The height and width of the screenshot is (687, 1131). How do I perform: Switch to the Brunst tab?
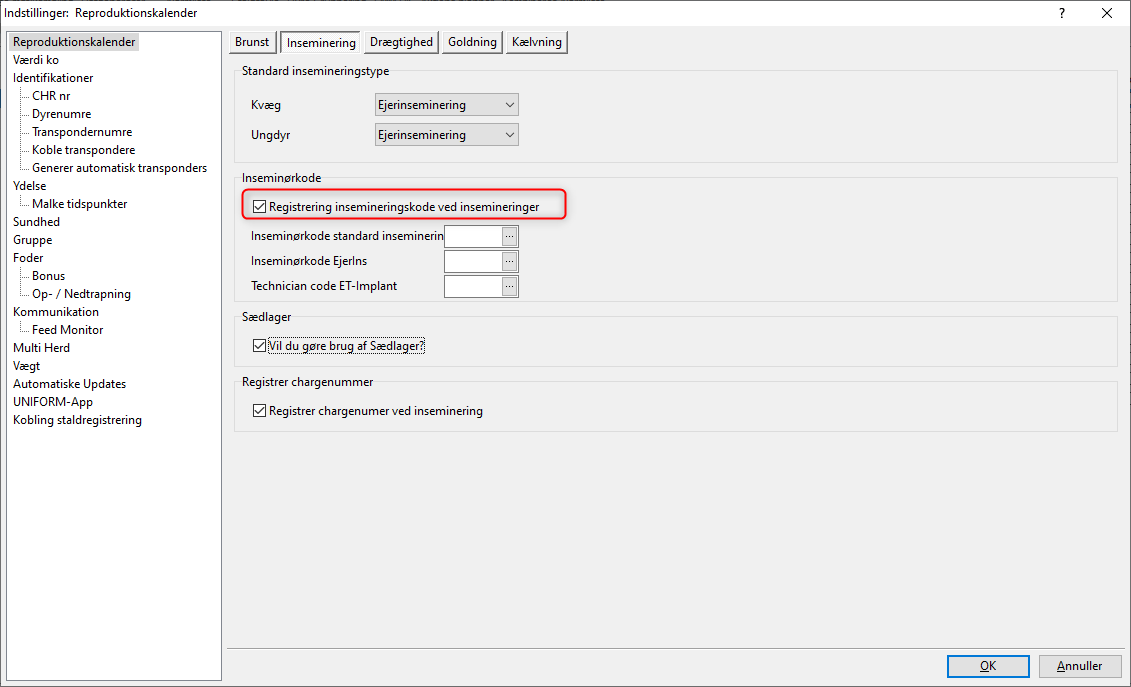point(252,42)
